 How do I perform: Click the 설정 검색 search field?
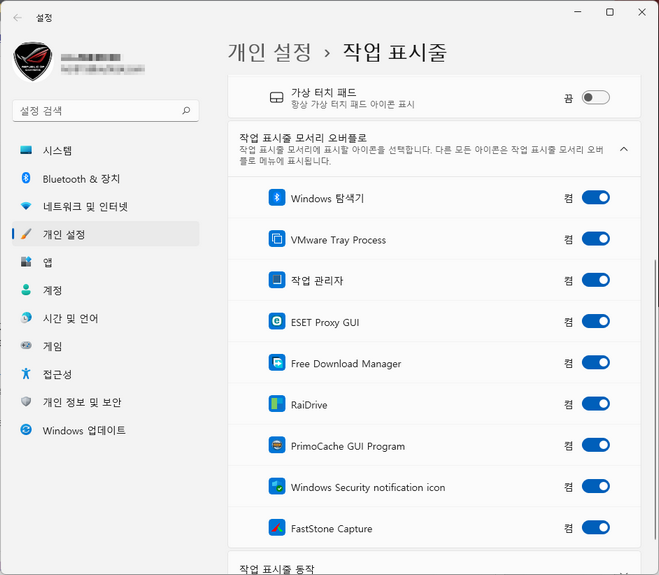click(x=105, y=111)
